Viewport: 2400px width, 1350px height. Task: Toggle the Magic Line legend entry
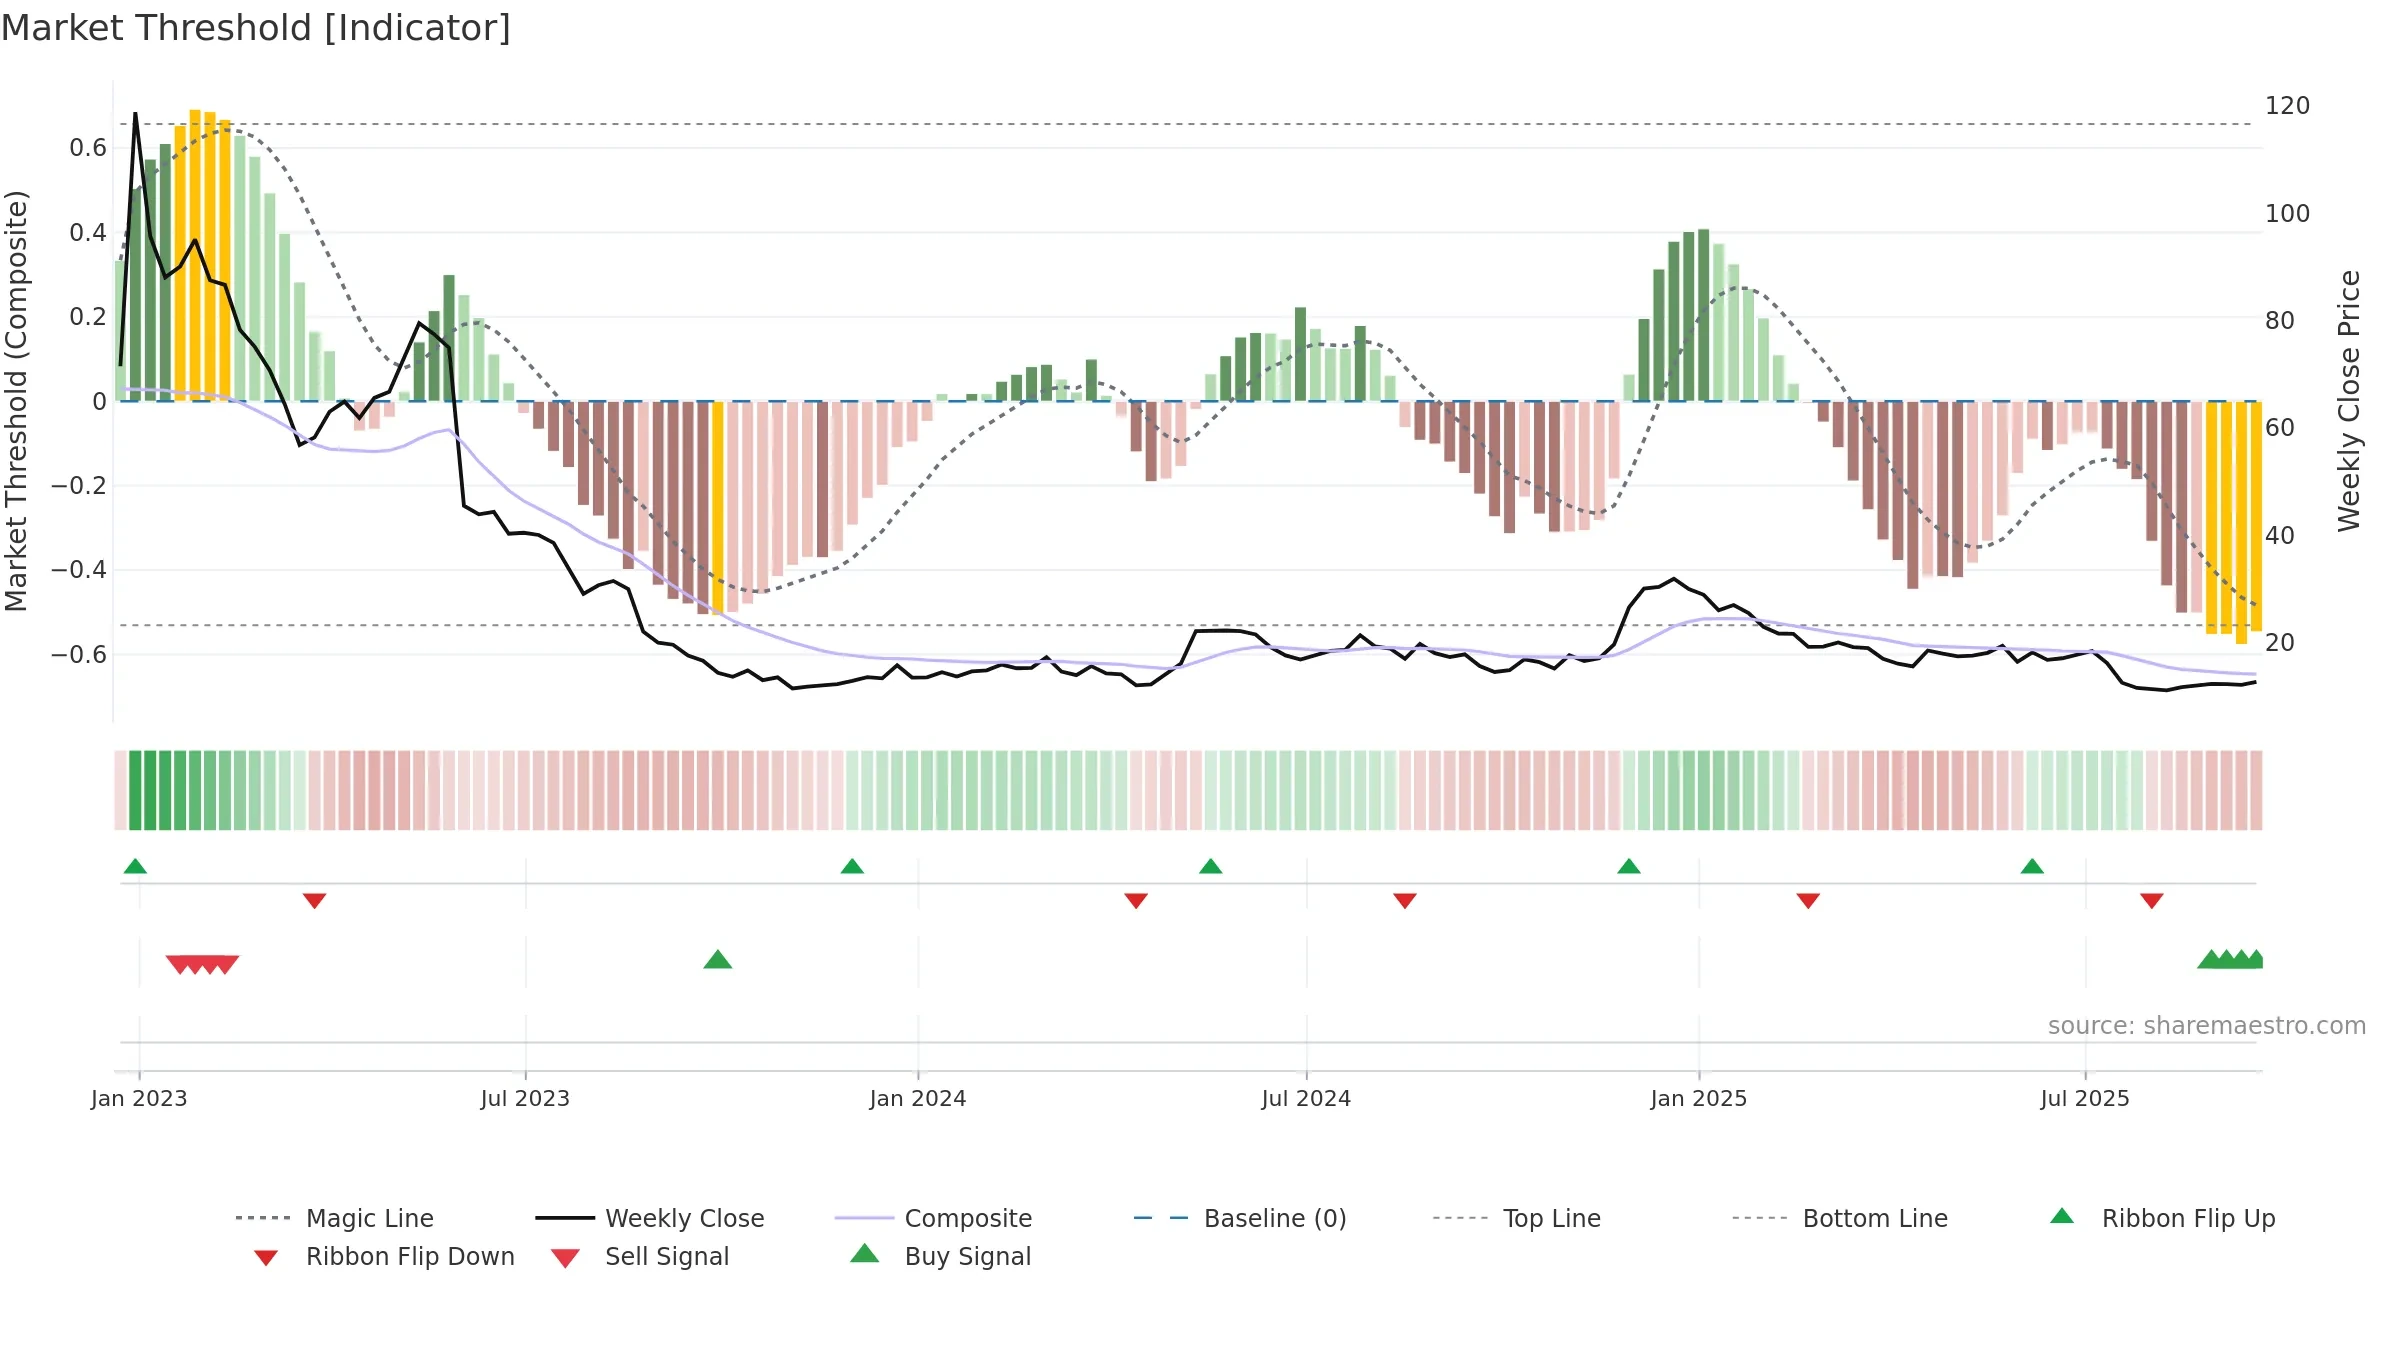click(x=334, y=1218)
